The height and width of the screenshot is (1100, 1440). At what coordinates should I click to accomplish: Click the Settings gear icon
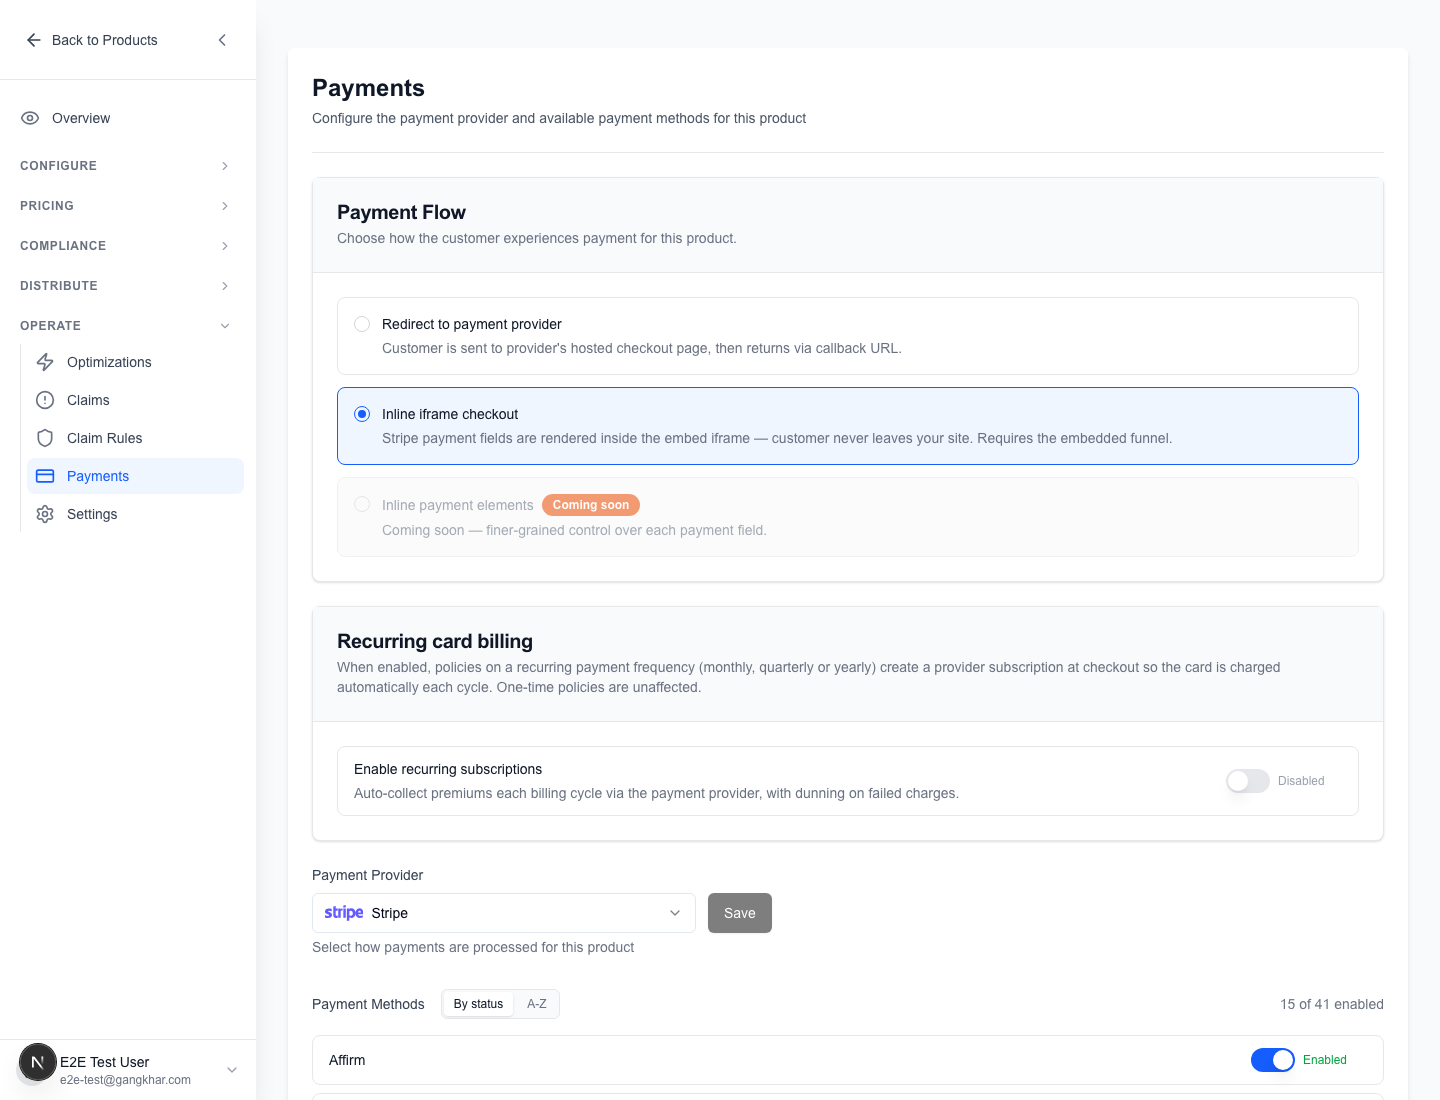[45, 514]
